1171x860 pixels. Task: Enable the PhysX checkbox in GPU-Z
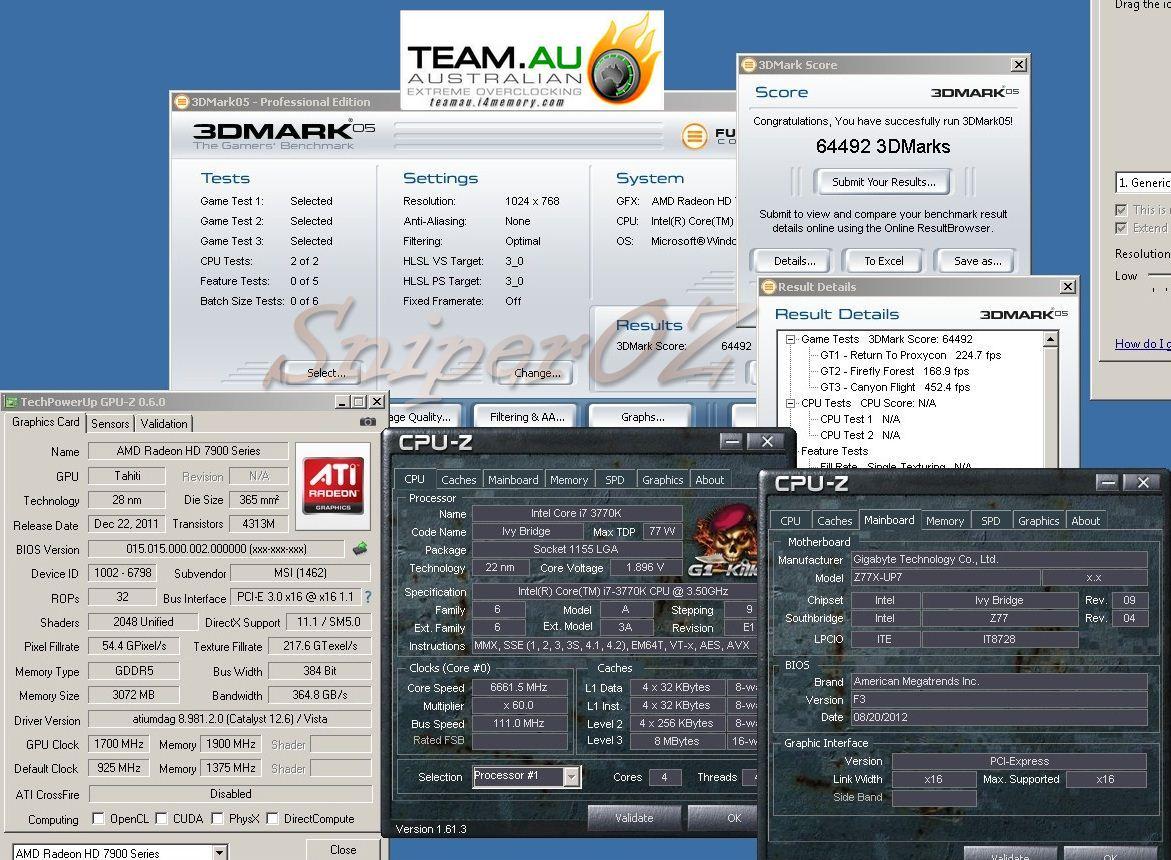217,818
